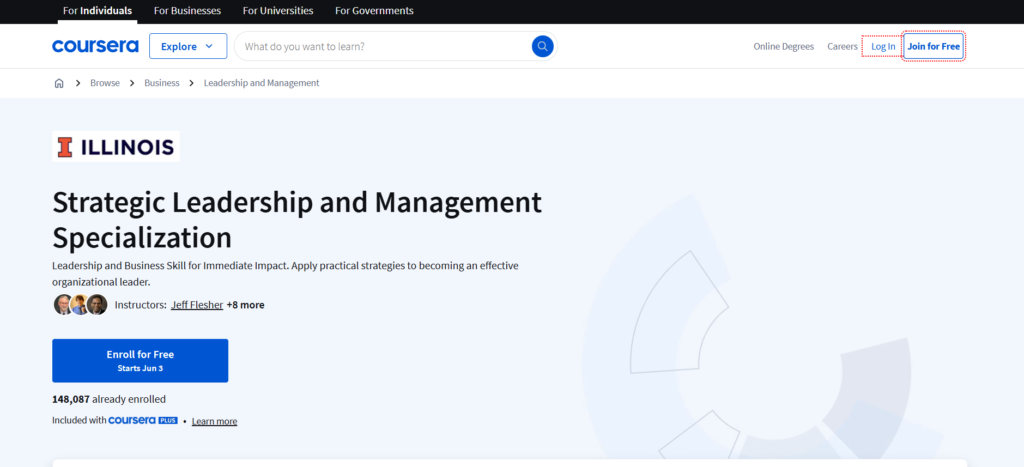This screenshot has height=467, width=1024.
Task: Open Careers link
Action: coord(842,46)
